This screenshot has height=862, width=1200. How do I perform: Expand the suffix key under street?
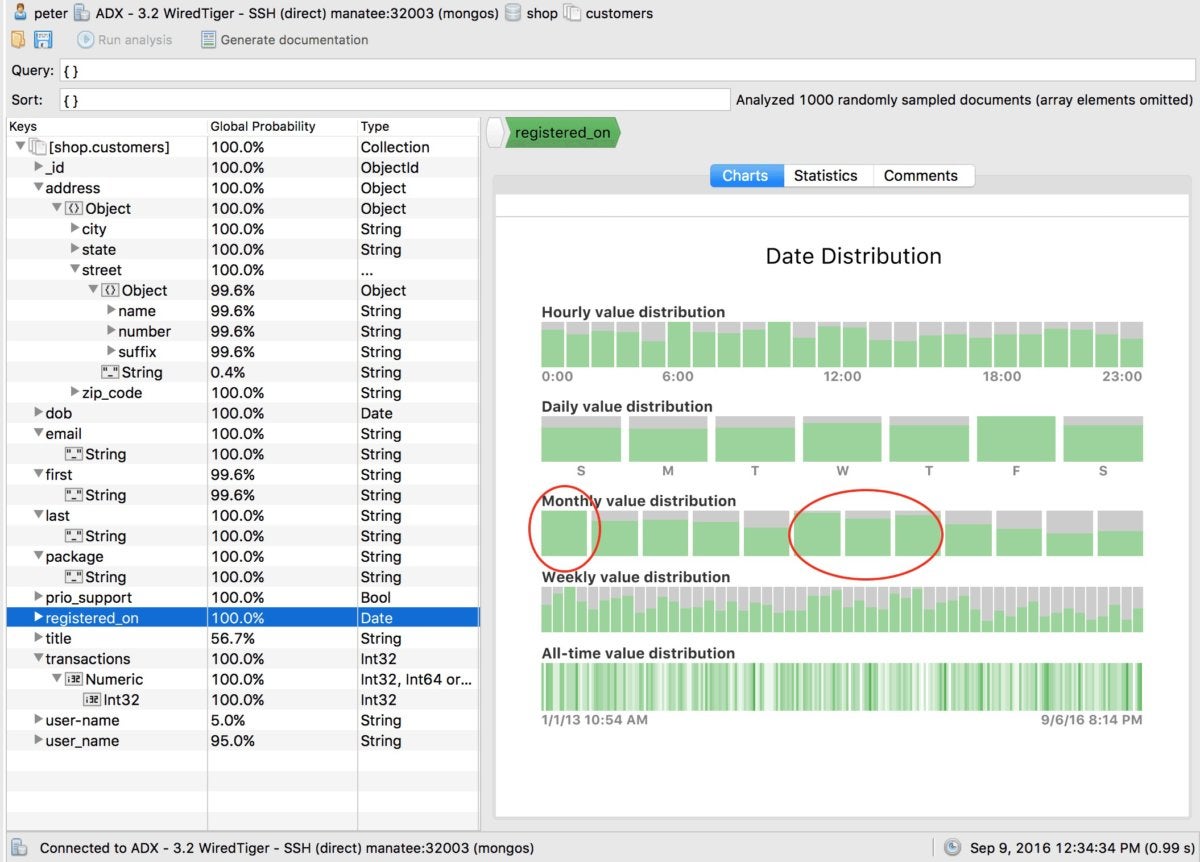tap(111, 352)
